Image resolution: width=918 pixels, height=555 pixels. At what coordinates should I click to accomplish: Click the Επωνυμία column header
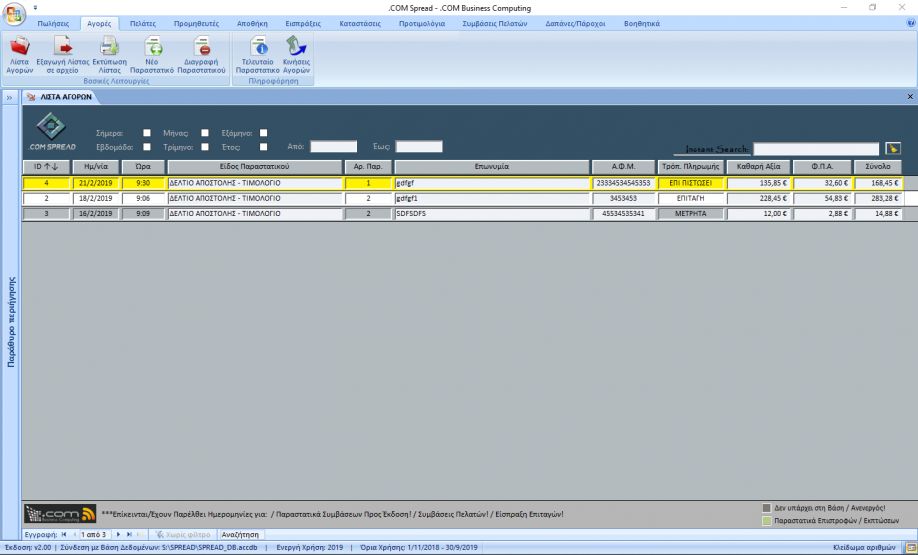pos(492,167)
